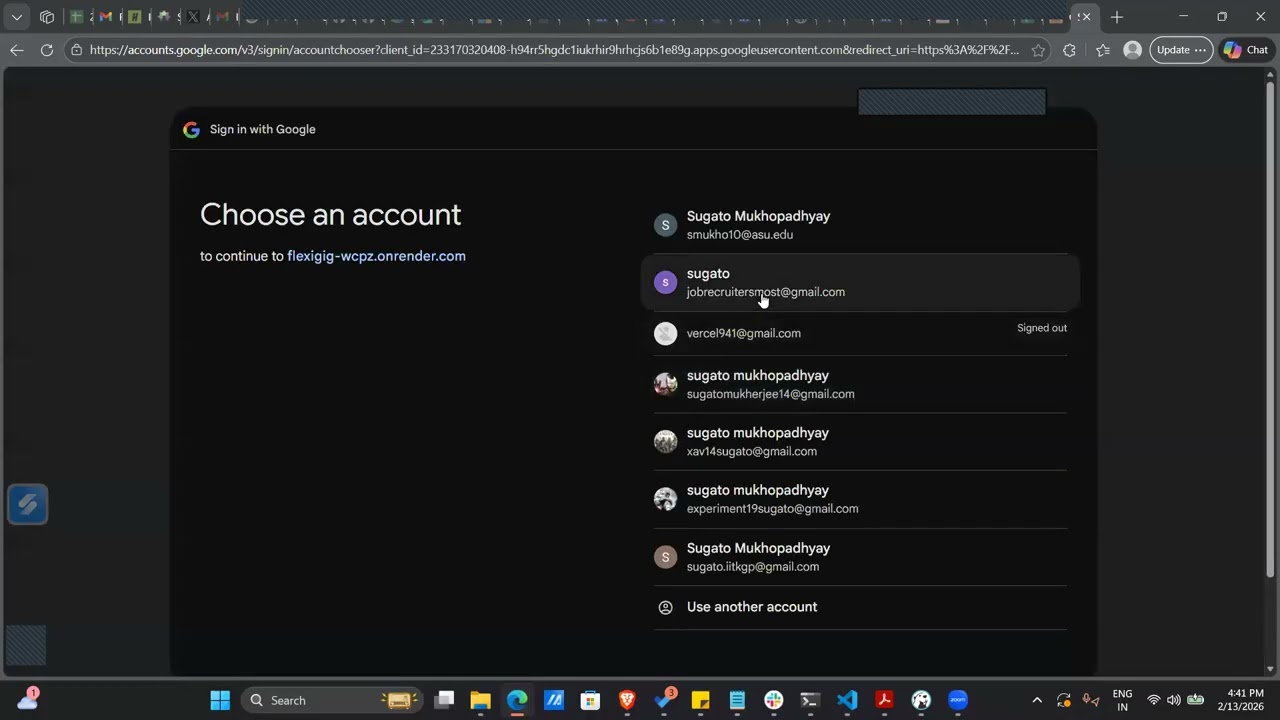Open Task View on the taskbar
The width and height of the screenshot is (1280, 720).
pyautogui.click(x=444, y=700)
